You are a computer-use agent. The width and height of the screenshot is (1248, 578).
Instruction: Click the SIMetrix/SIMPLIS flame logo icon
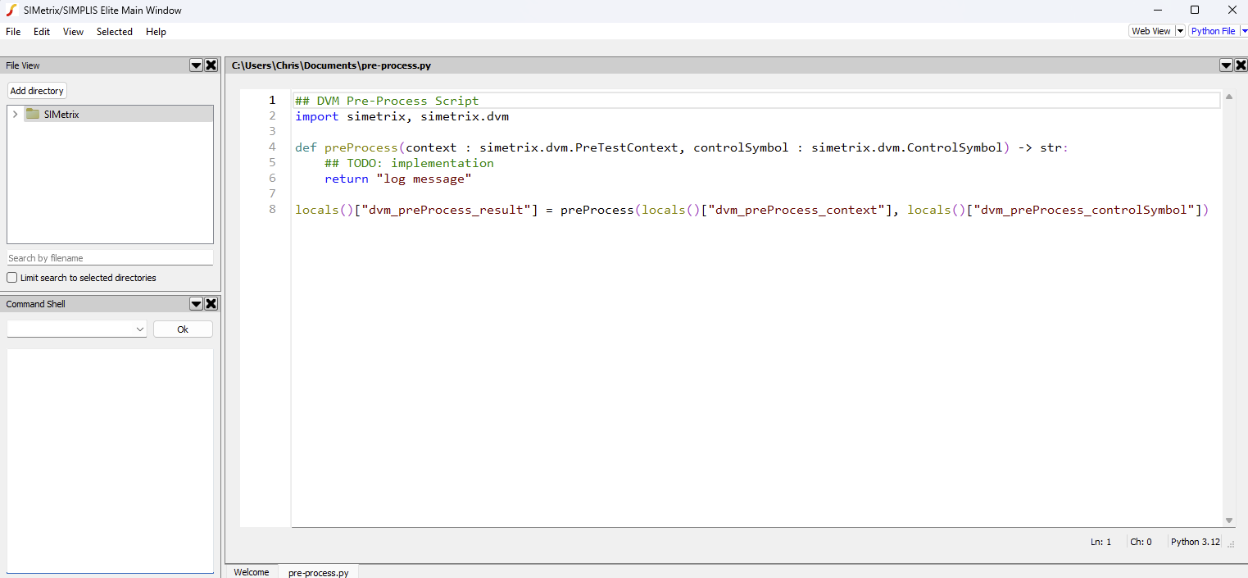click(x=10, y=10)
